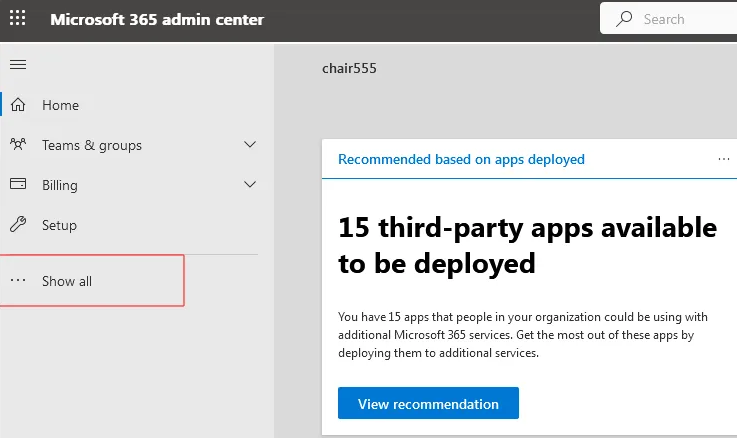Open the recommendation card's more options ellipsis

[x=724, y=159]
